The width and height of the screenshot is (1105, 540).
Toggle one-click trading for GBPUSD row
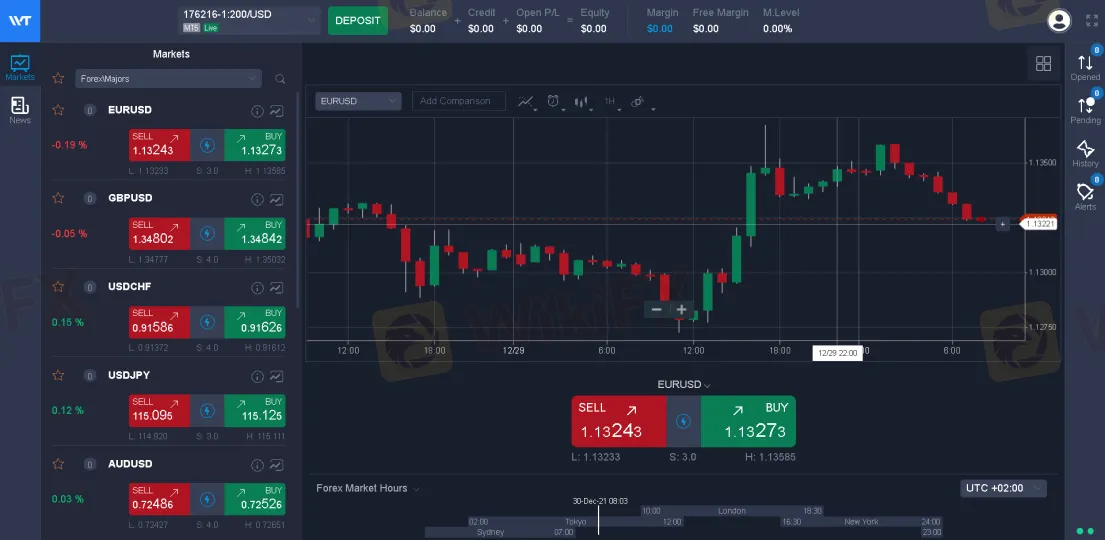tap(207, 233)
